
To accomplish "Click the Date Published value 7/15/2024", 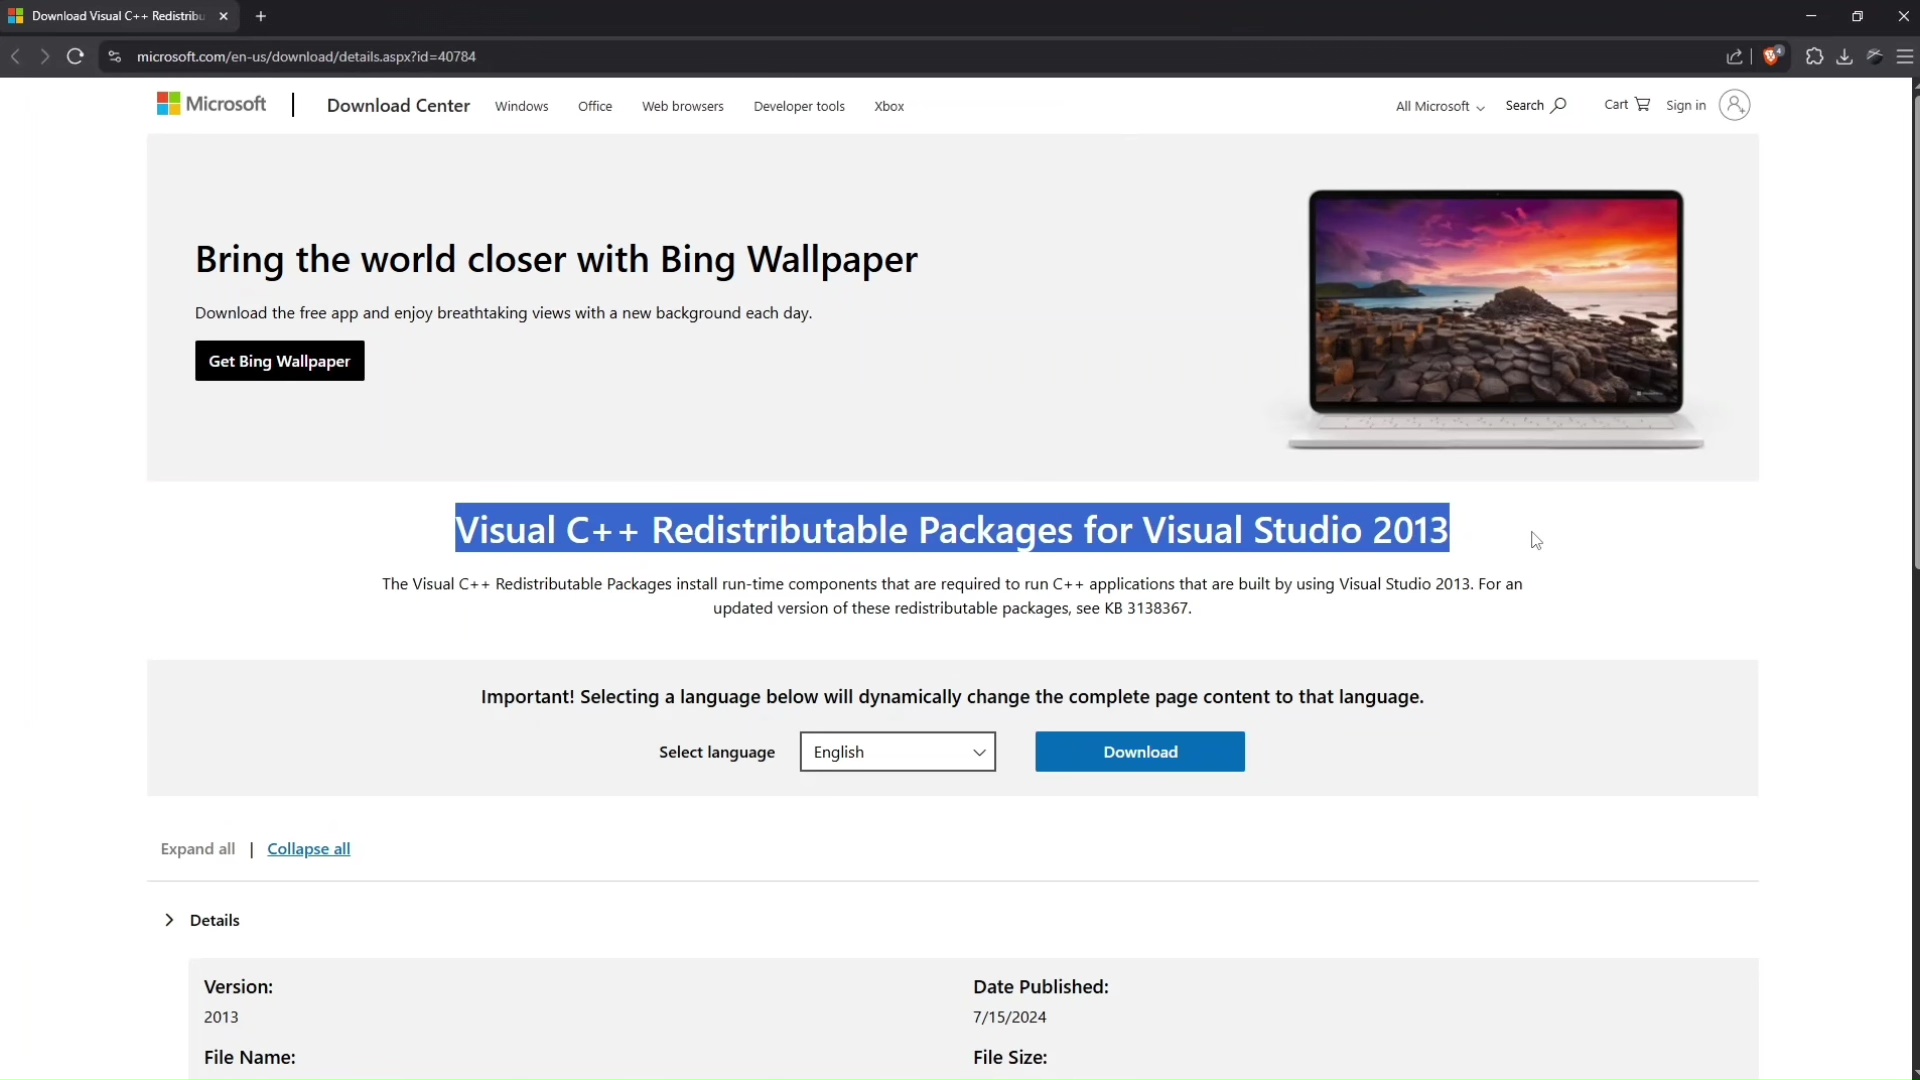I will (x=1010, y=1017).
